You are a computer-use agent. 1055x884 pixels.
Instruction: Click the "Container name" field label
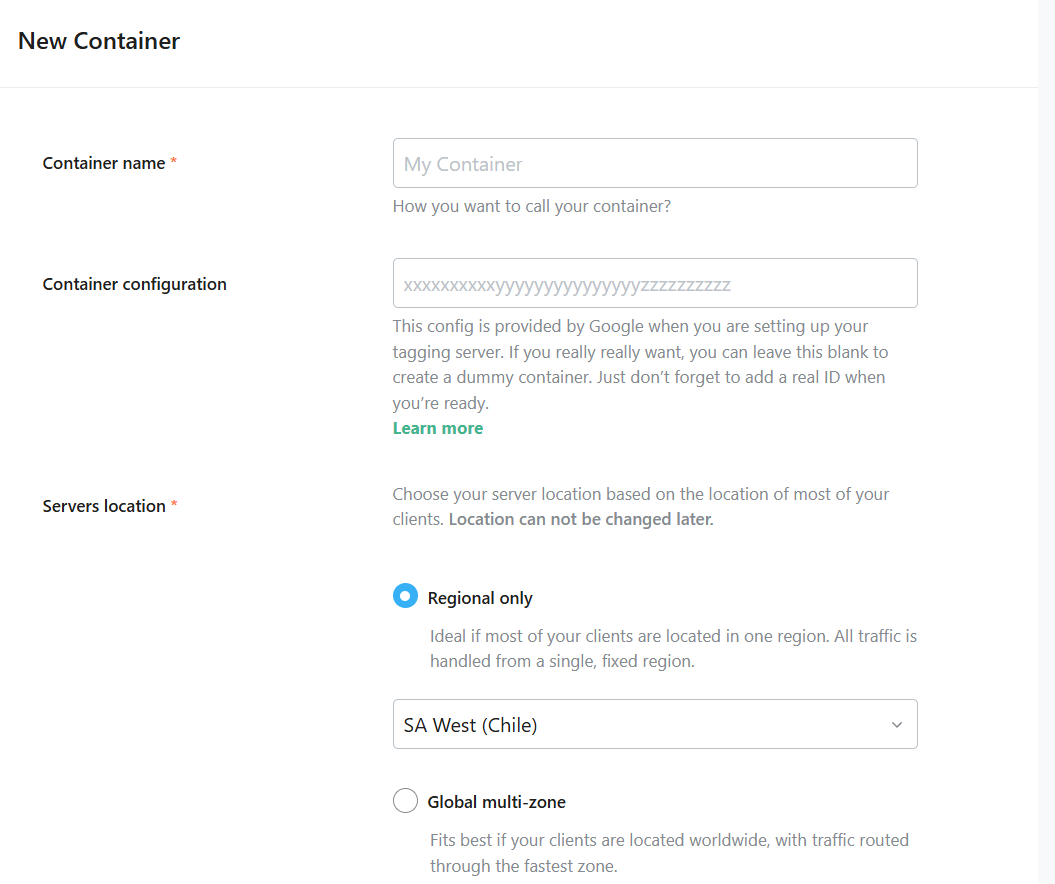click(104, 163)
